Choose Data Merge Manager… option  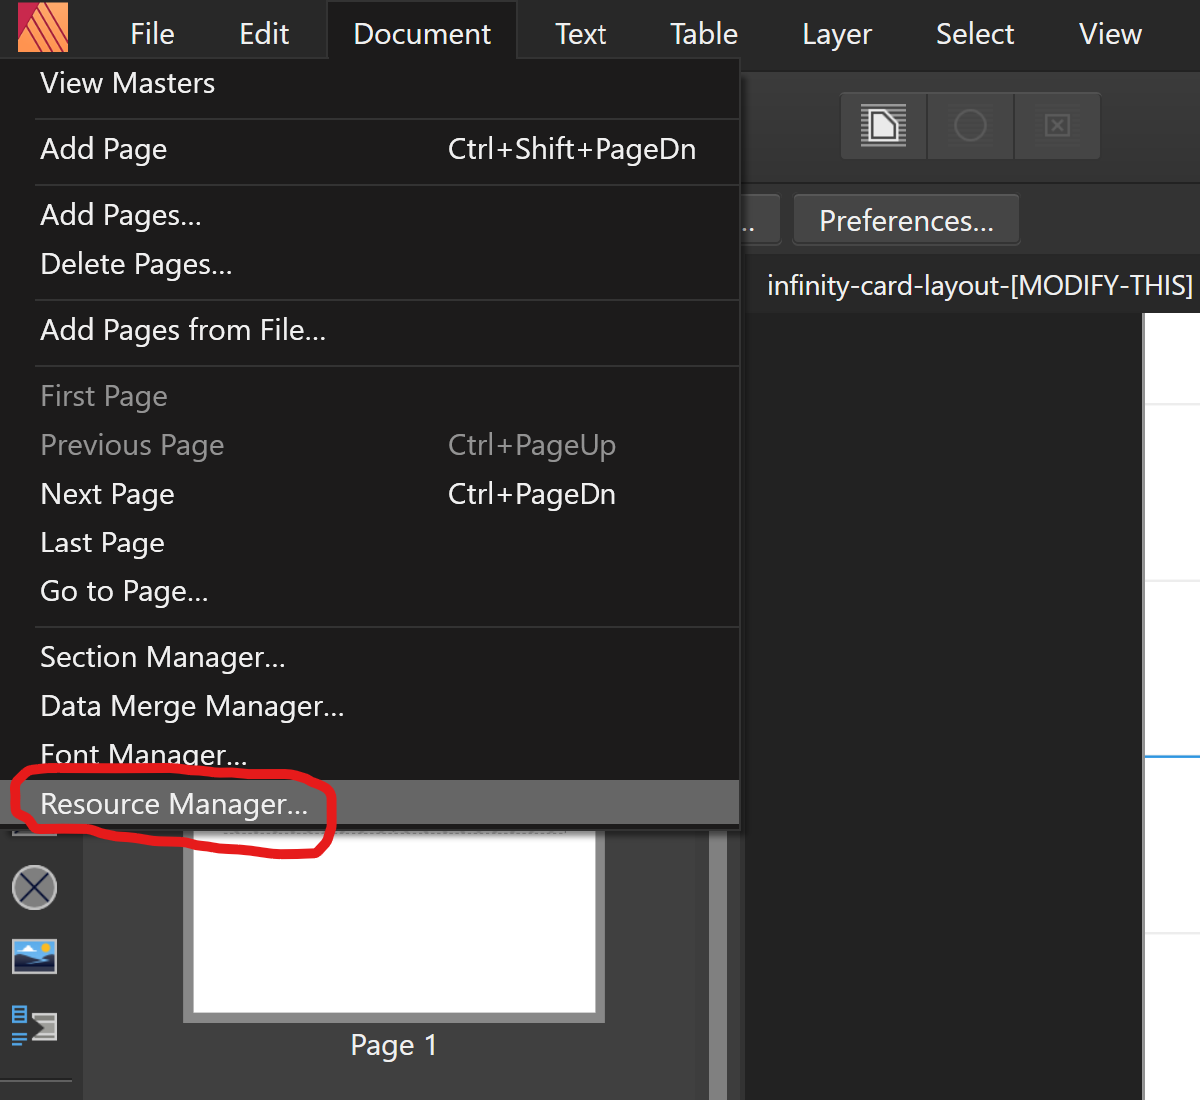click(192, 706)
